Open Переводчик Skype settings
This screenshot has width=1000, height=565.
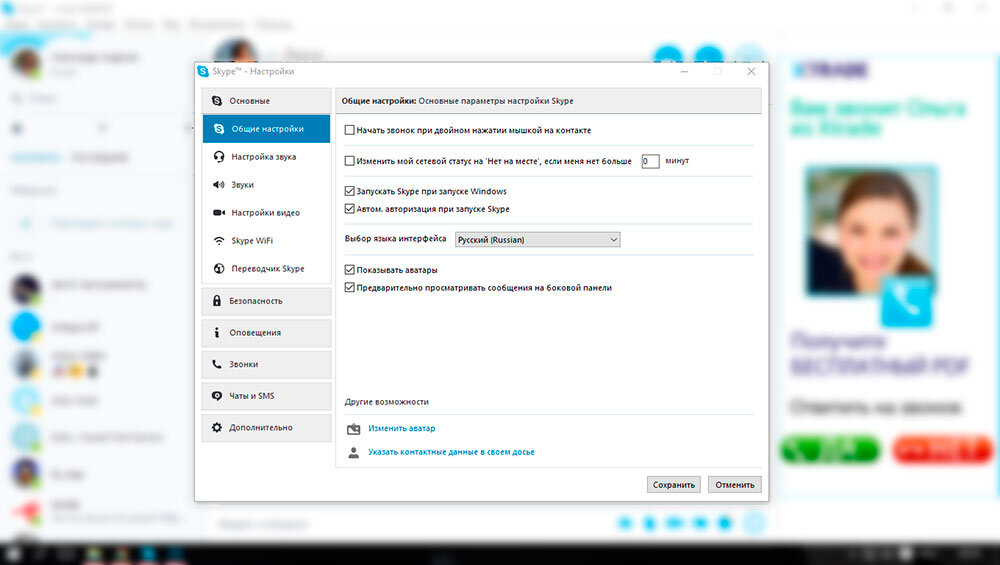(x=267, y=269)
